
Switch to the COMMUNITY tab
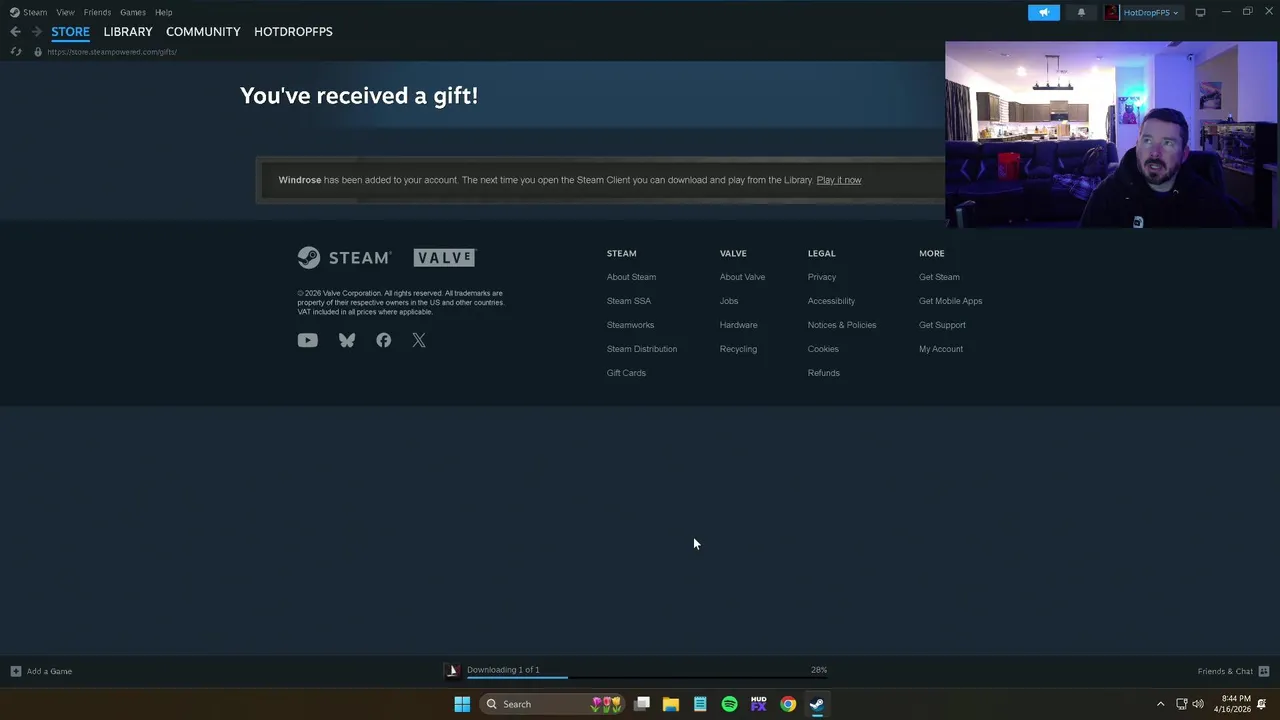[203, 32]
